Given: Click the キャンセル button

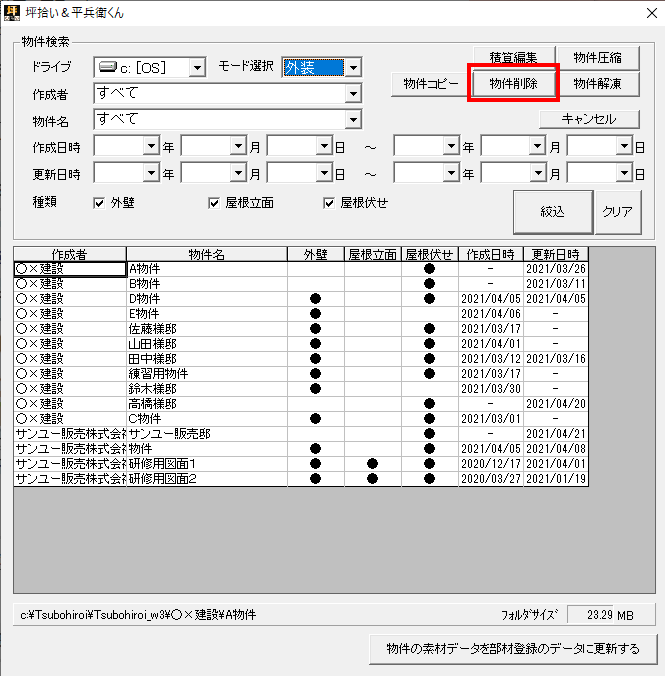Looking at the screenshot, I should pos(589,119).
